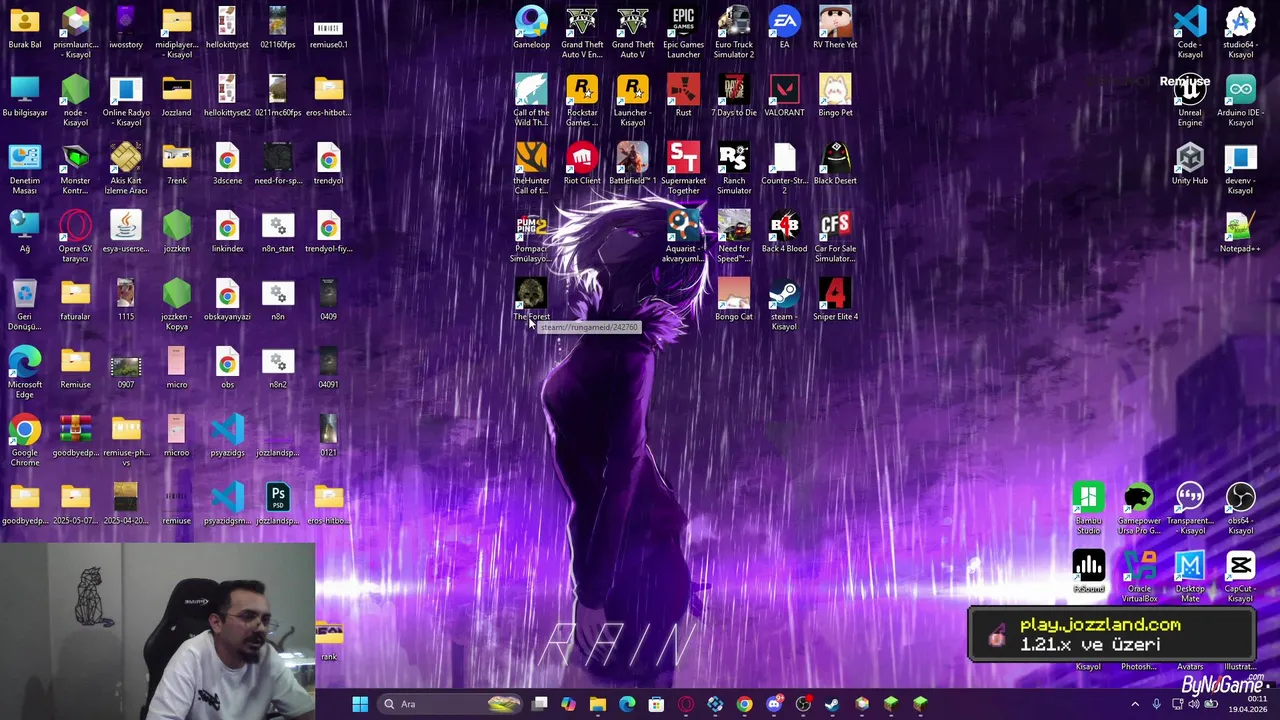The width and height of the screenshot is (1280, 720).
Task: Open Riot Client desktop icon
Action: click(x=582, y=164)
